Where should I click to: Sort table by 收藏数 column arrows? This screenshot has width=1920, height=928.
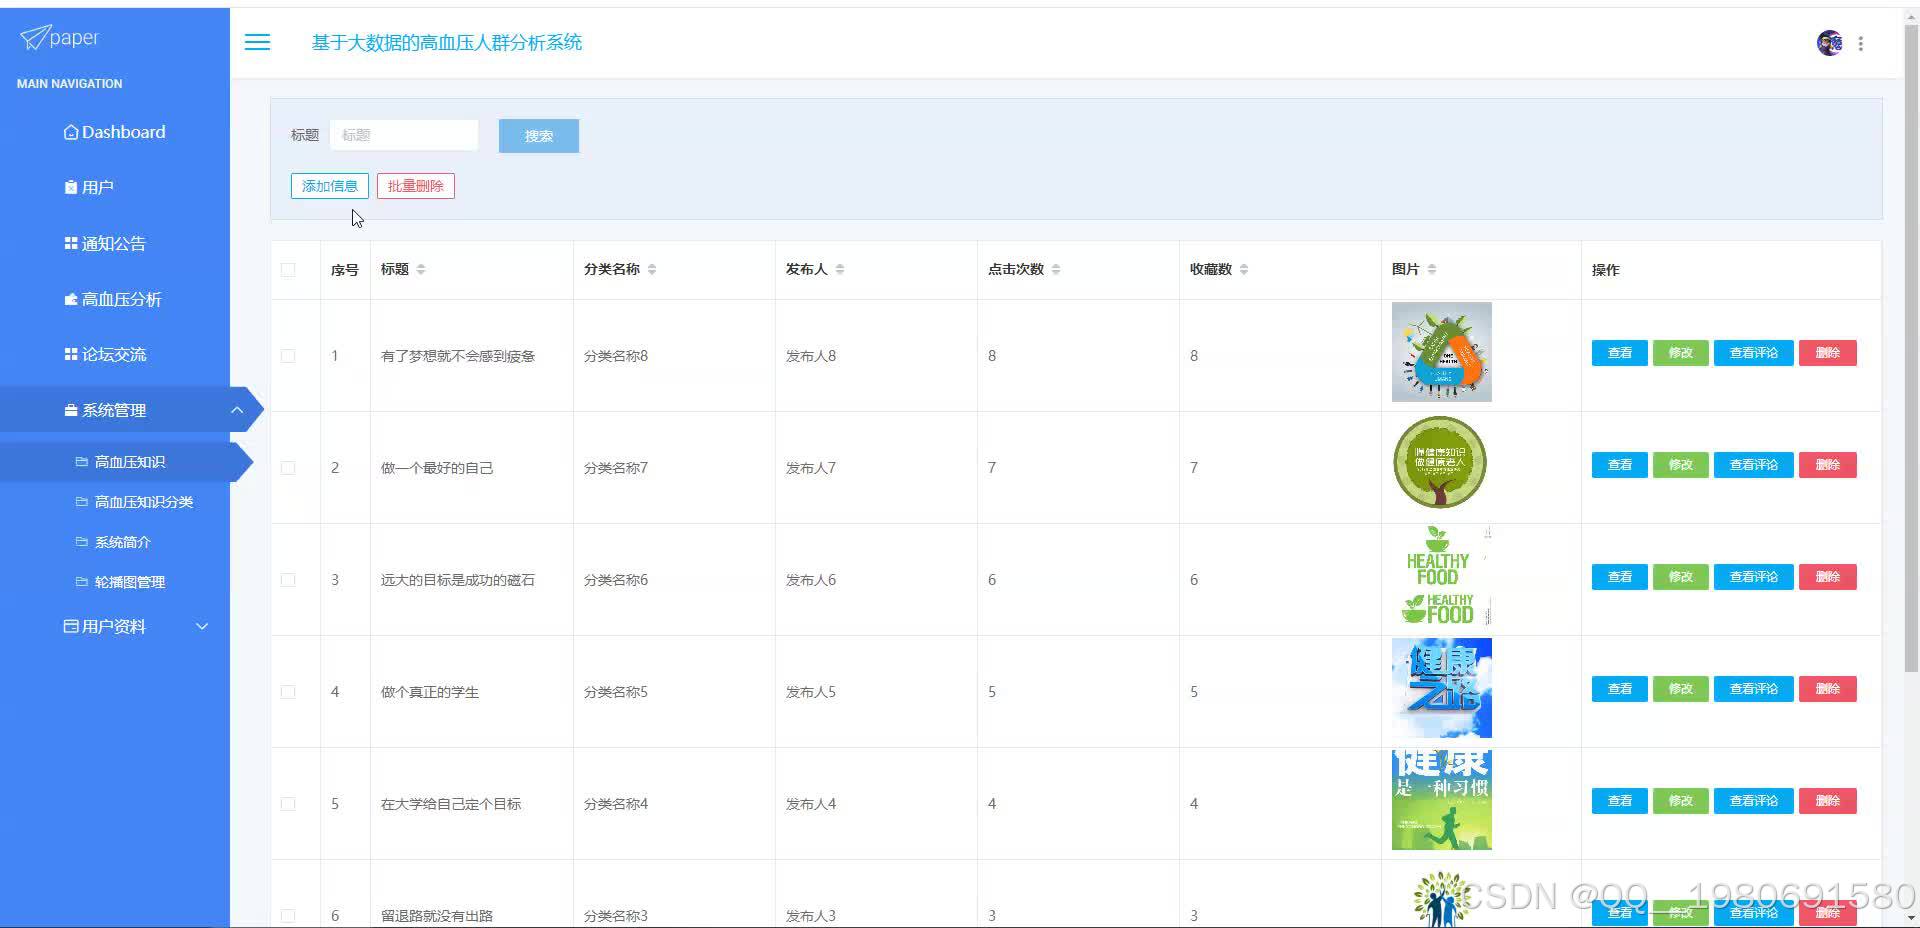[x=1244, y=269]
